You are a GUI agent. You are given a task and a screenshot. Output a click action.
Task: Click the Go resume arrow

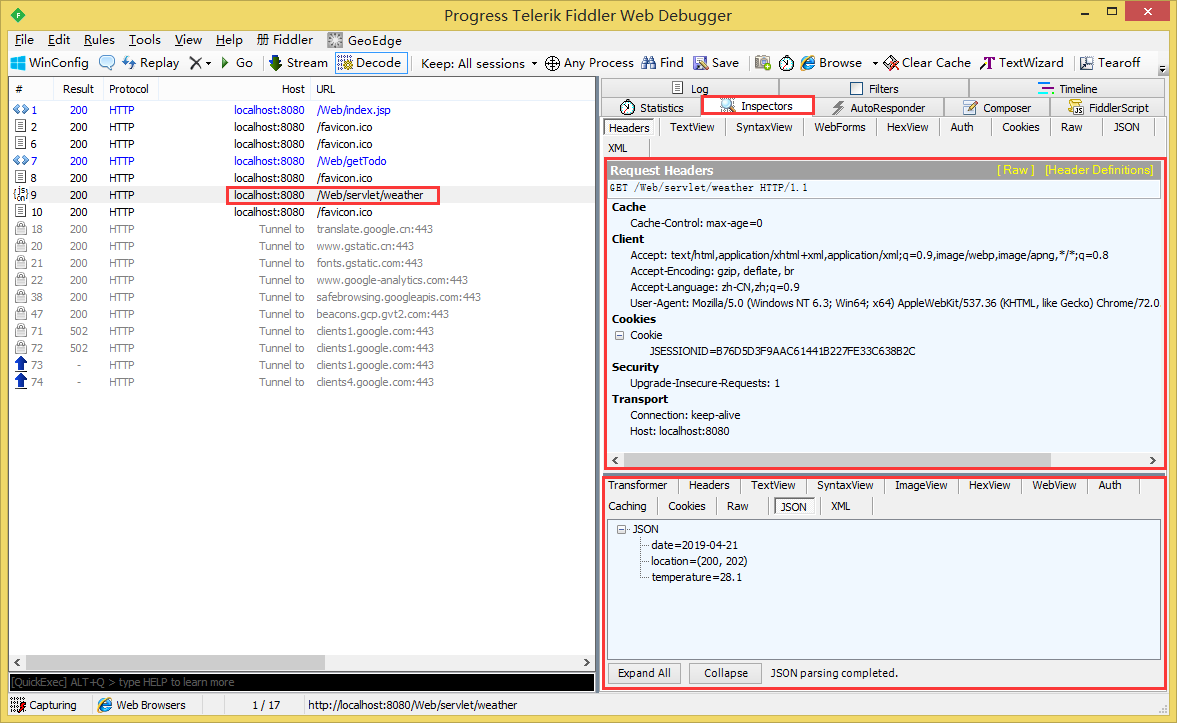tap(236, 63)
